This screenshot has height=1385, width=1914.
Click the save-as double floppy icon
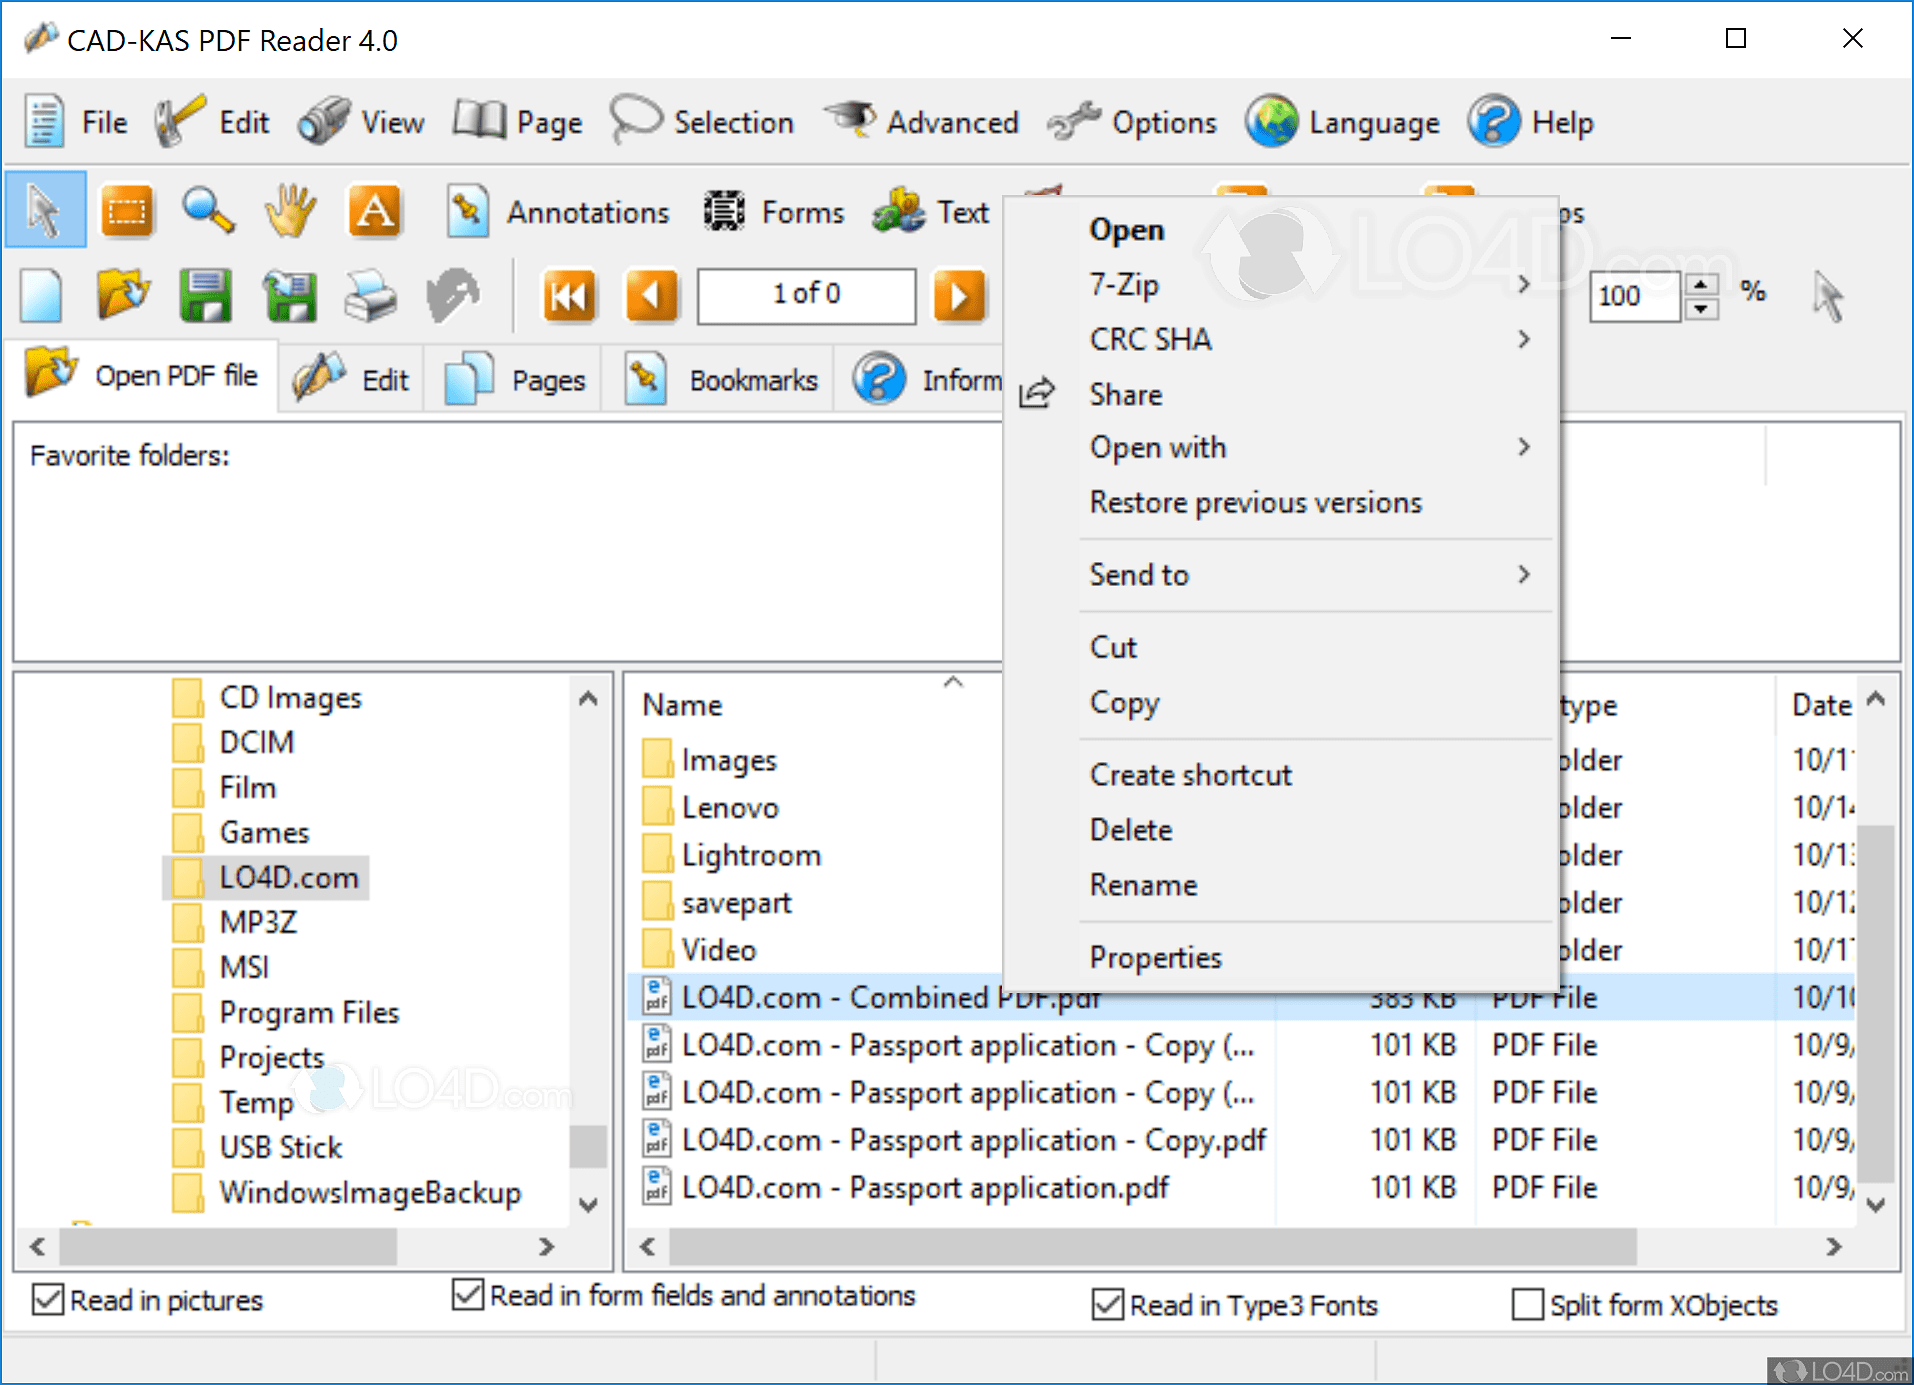click(x=290, y=295)
